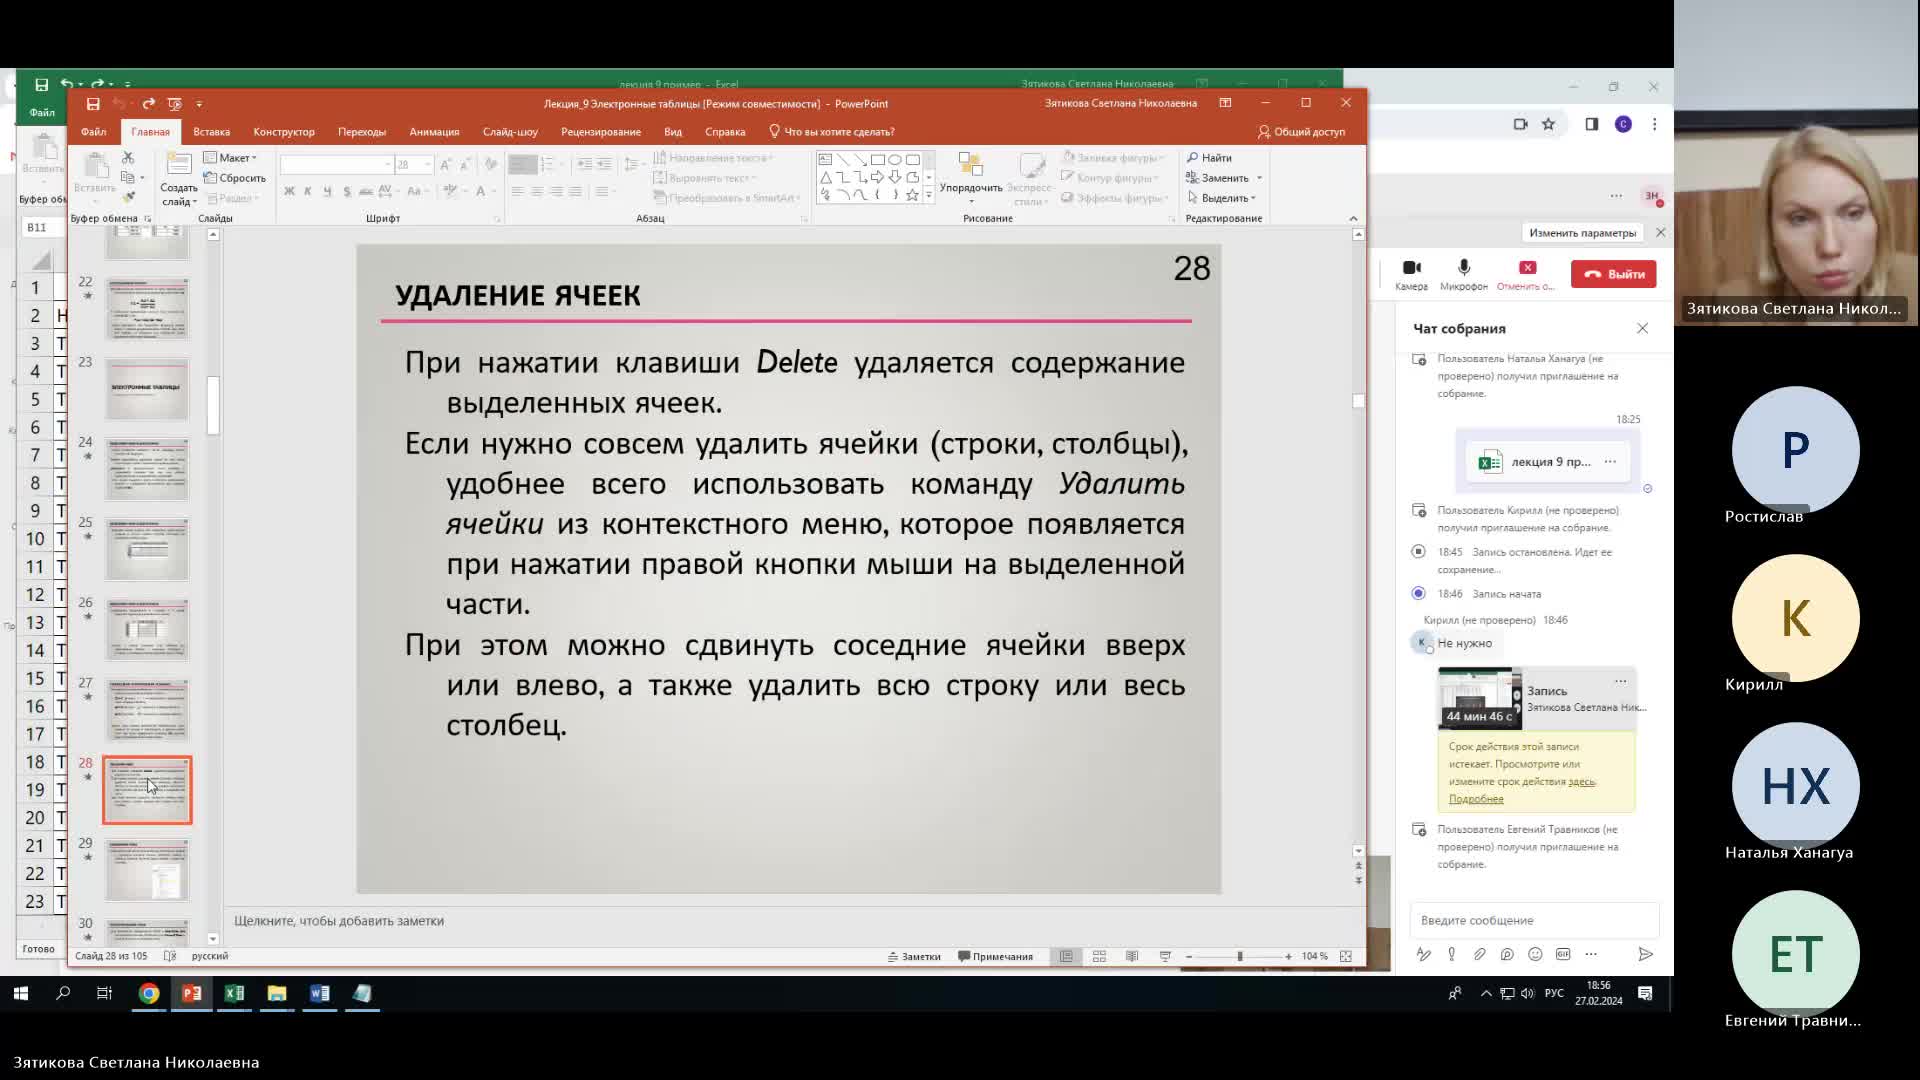Open Create Slide dropdown arrow

[195, 202]
